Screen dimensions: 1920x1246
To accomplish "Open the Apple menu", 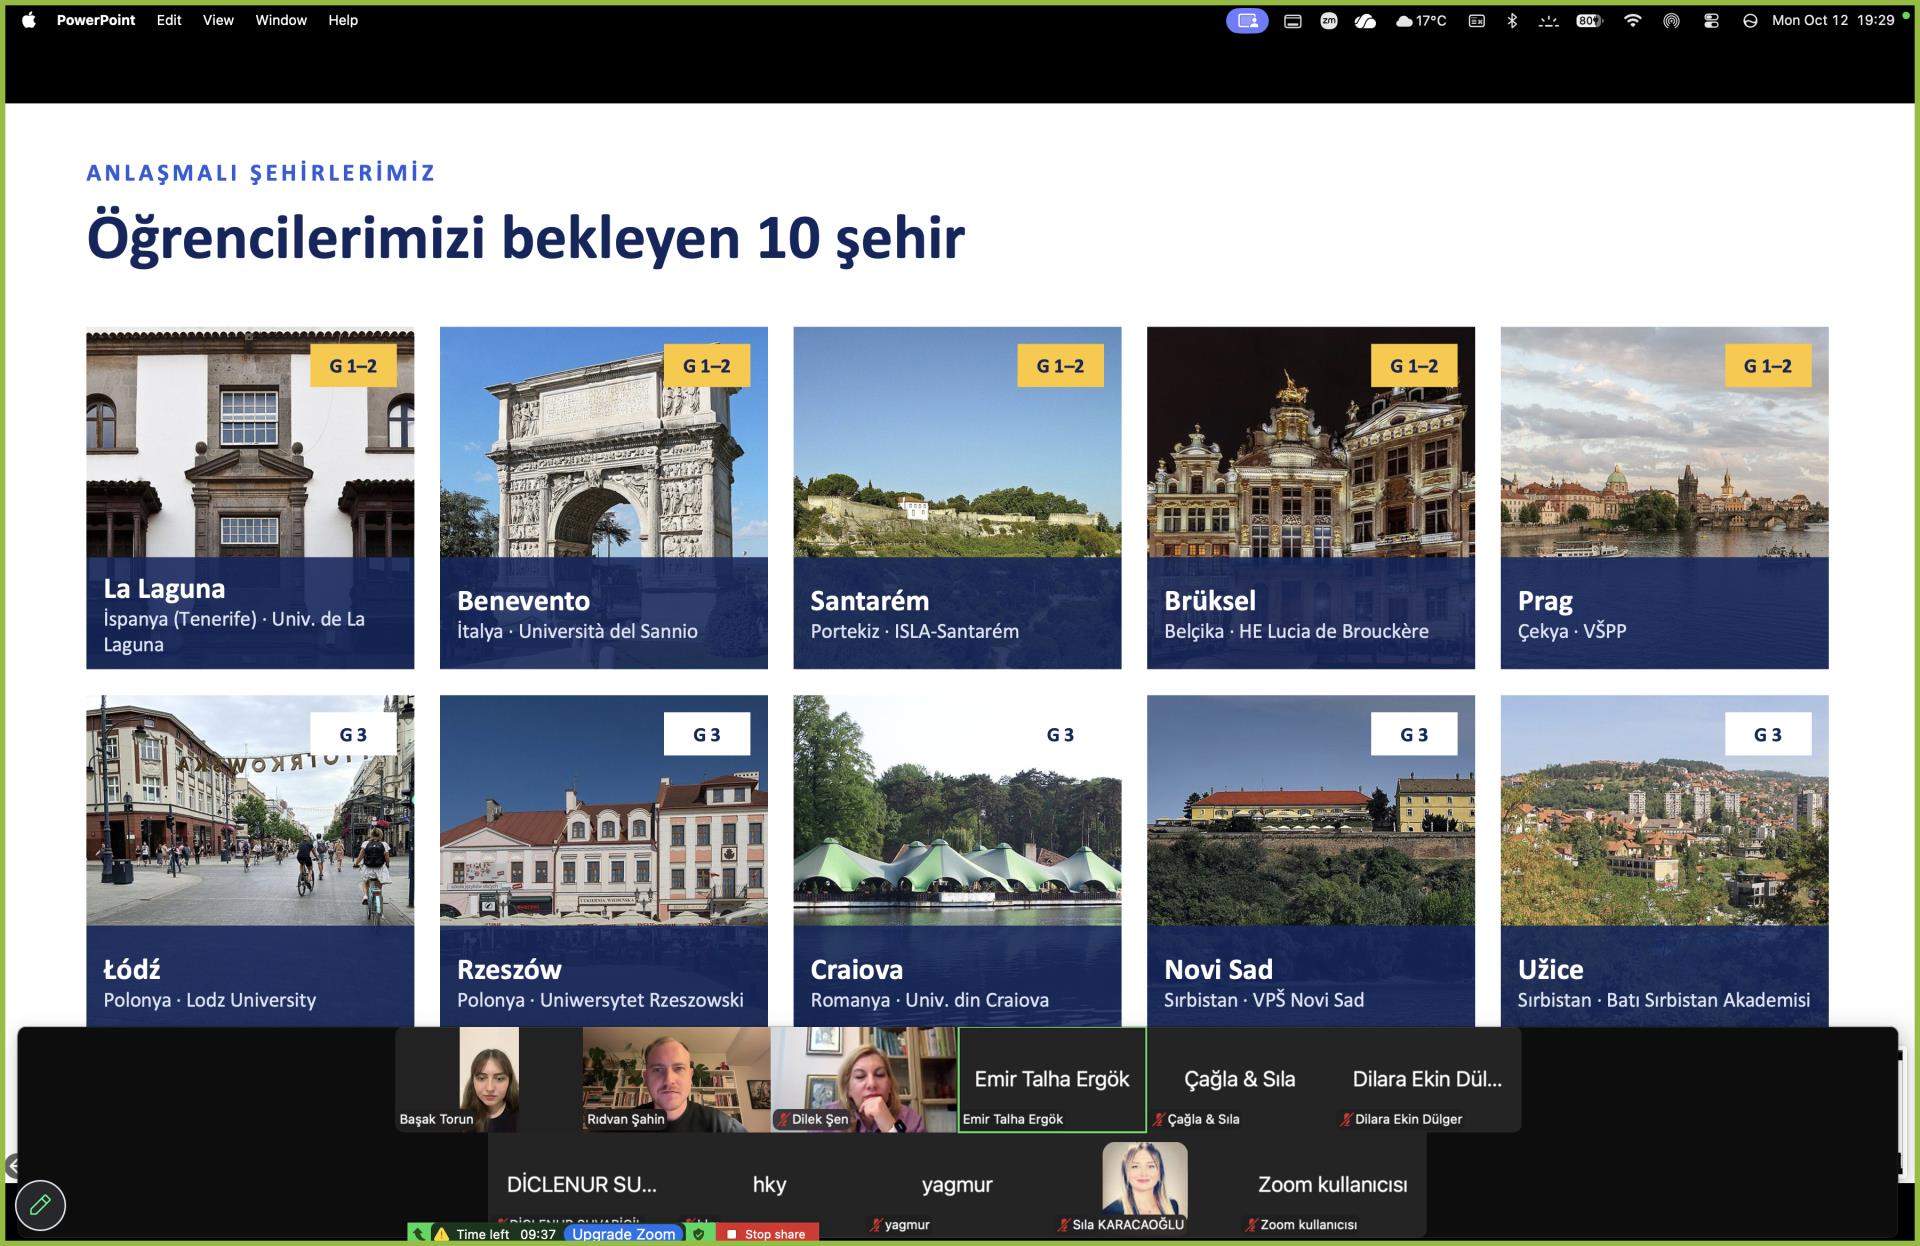I will [28, 20].
